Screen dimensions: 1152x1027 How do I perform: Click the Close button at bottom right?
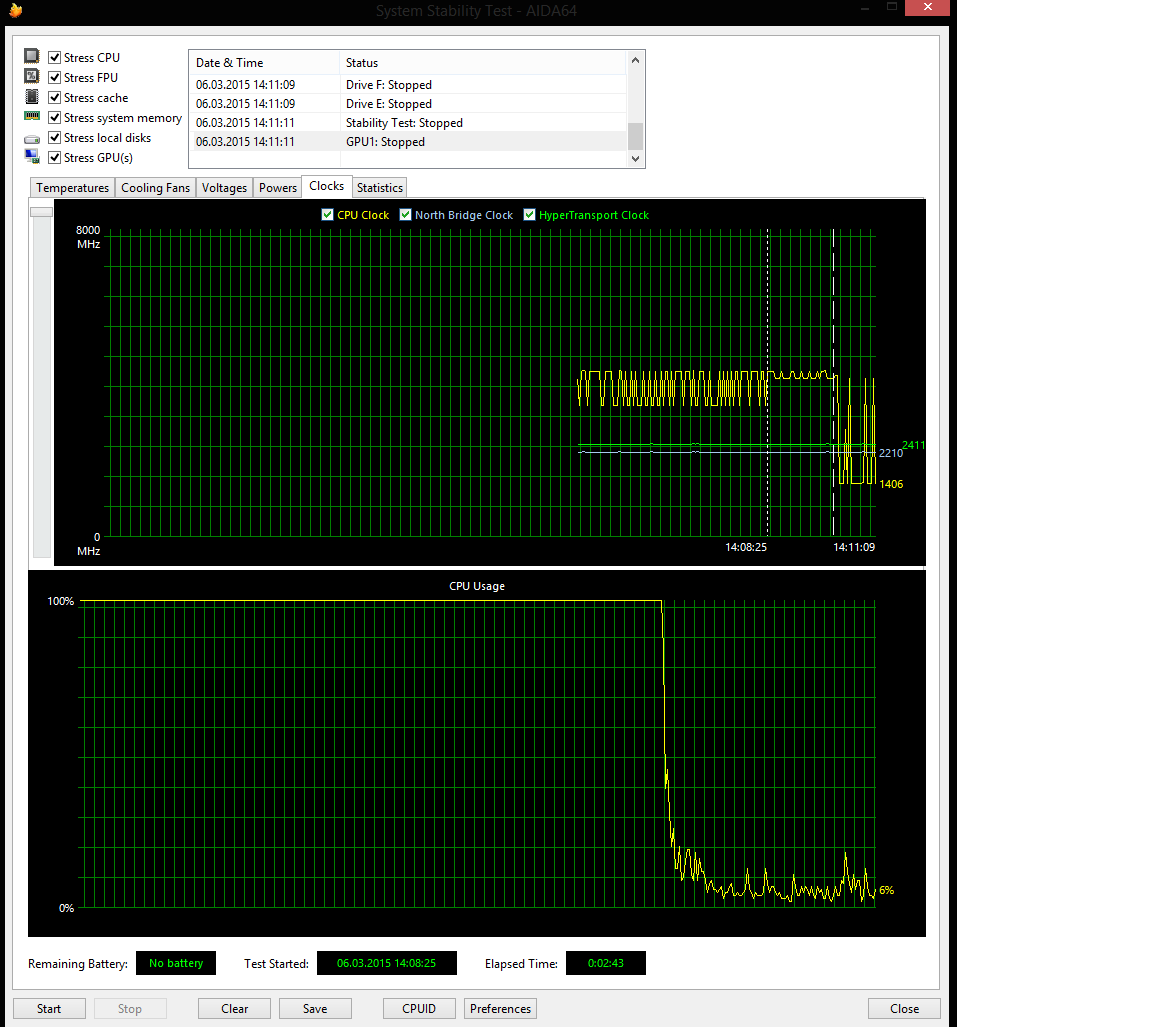click(904, 1009)
